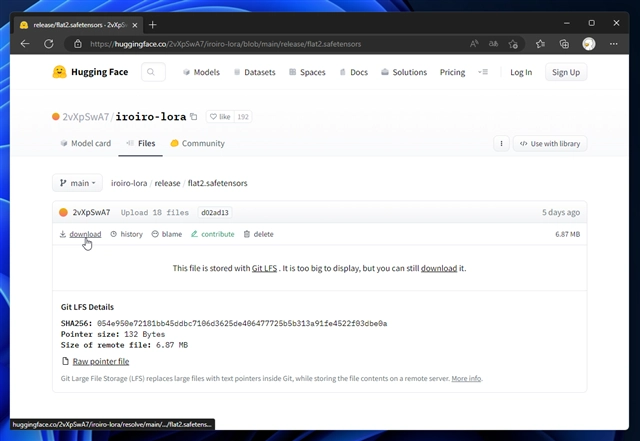Screen dimensions: 640x441
Task: Expand the extra navigation menu icon
Action: [x=483, y=72]
